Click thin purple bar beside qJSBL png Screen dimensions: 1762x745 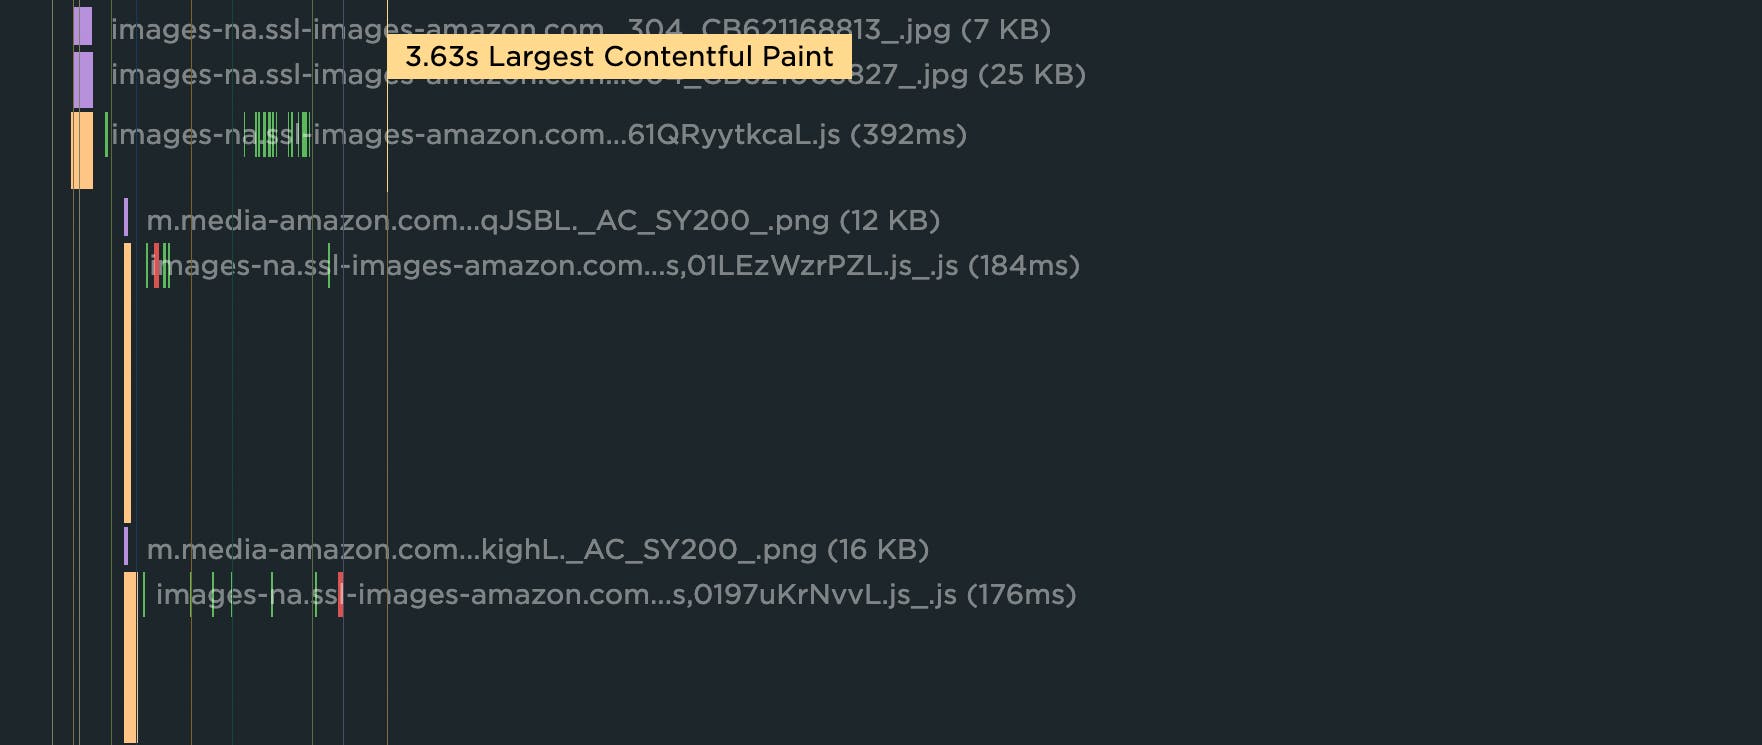click(126, 217)
